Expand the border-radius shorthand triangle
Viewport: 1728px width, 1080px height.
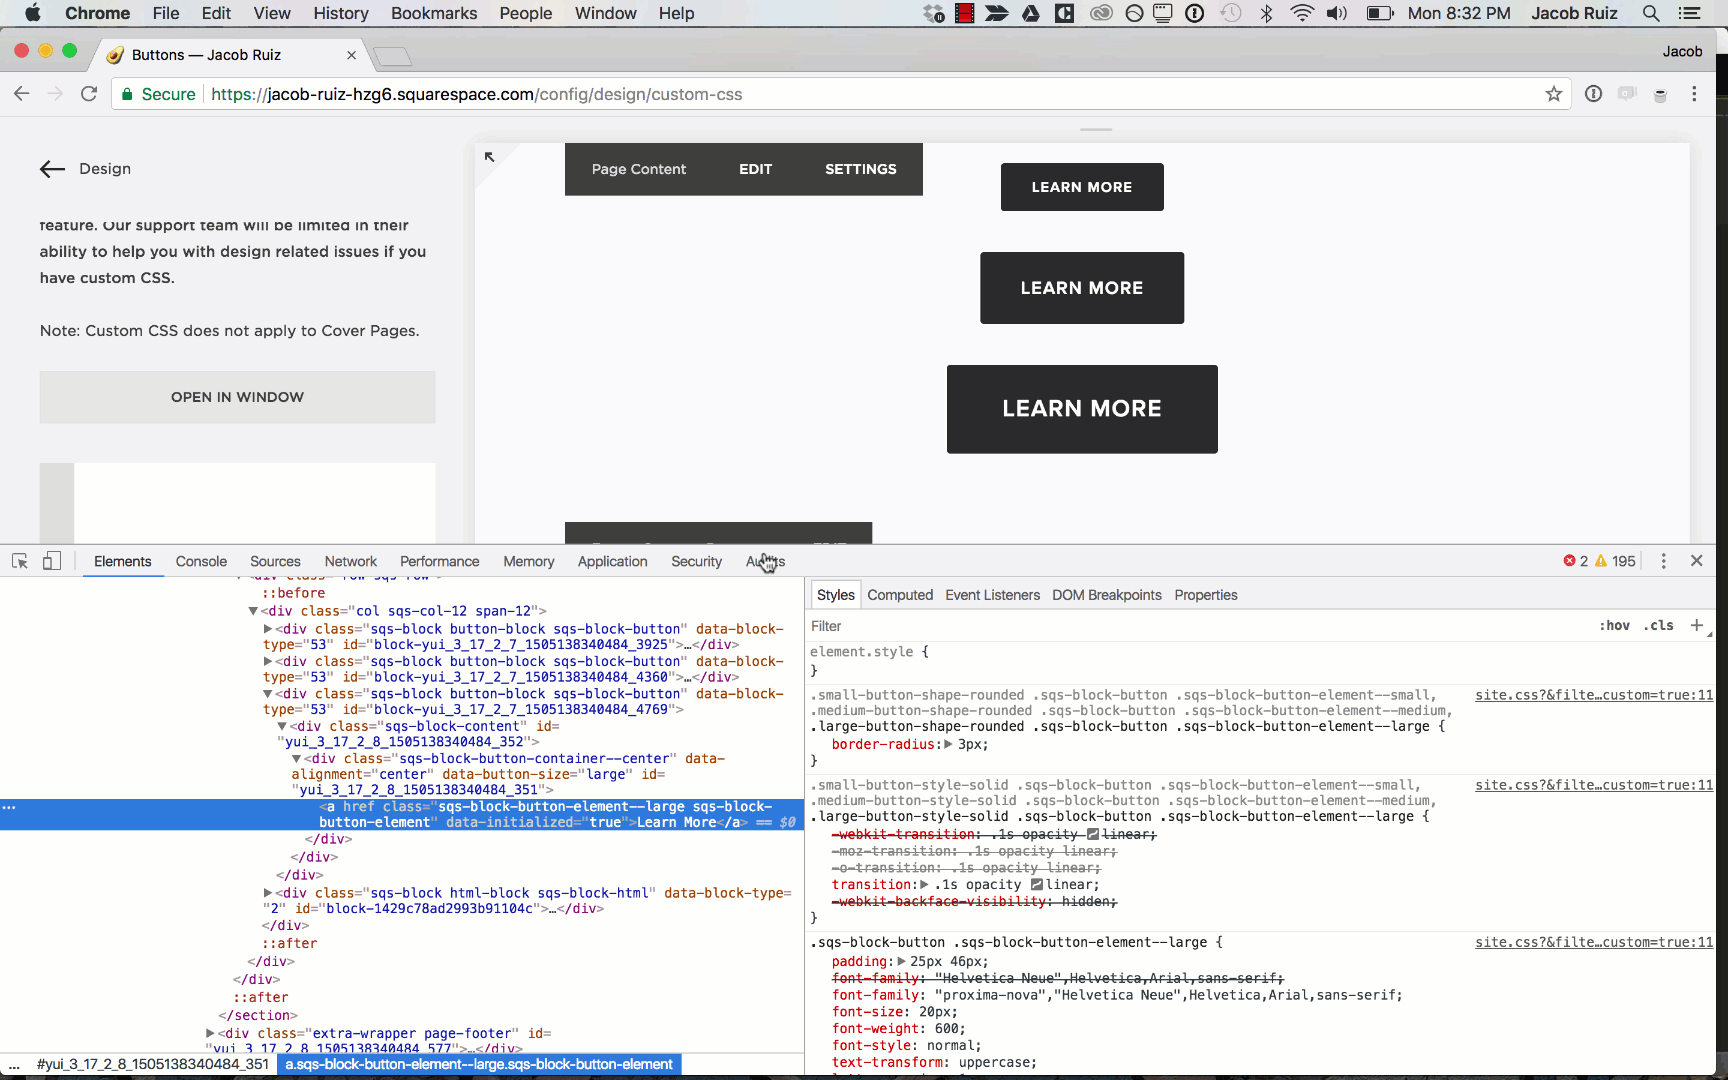(x=948, y=744)
